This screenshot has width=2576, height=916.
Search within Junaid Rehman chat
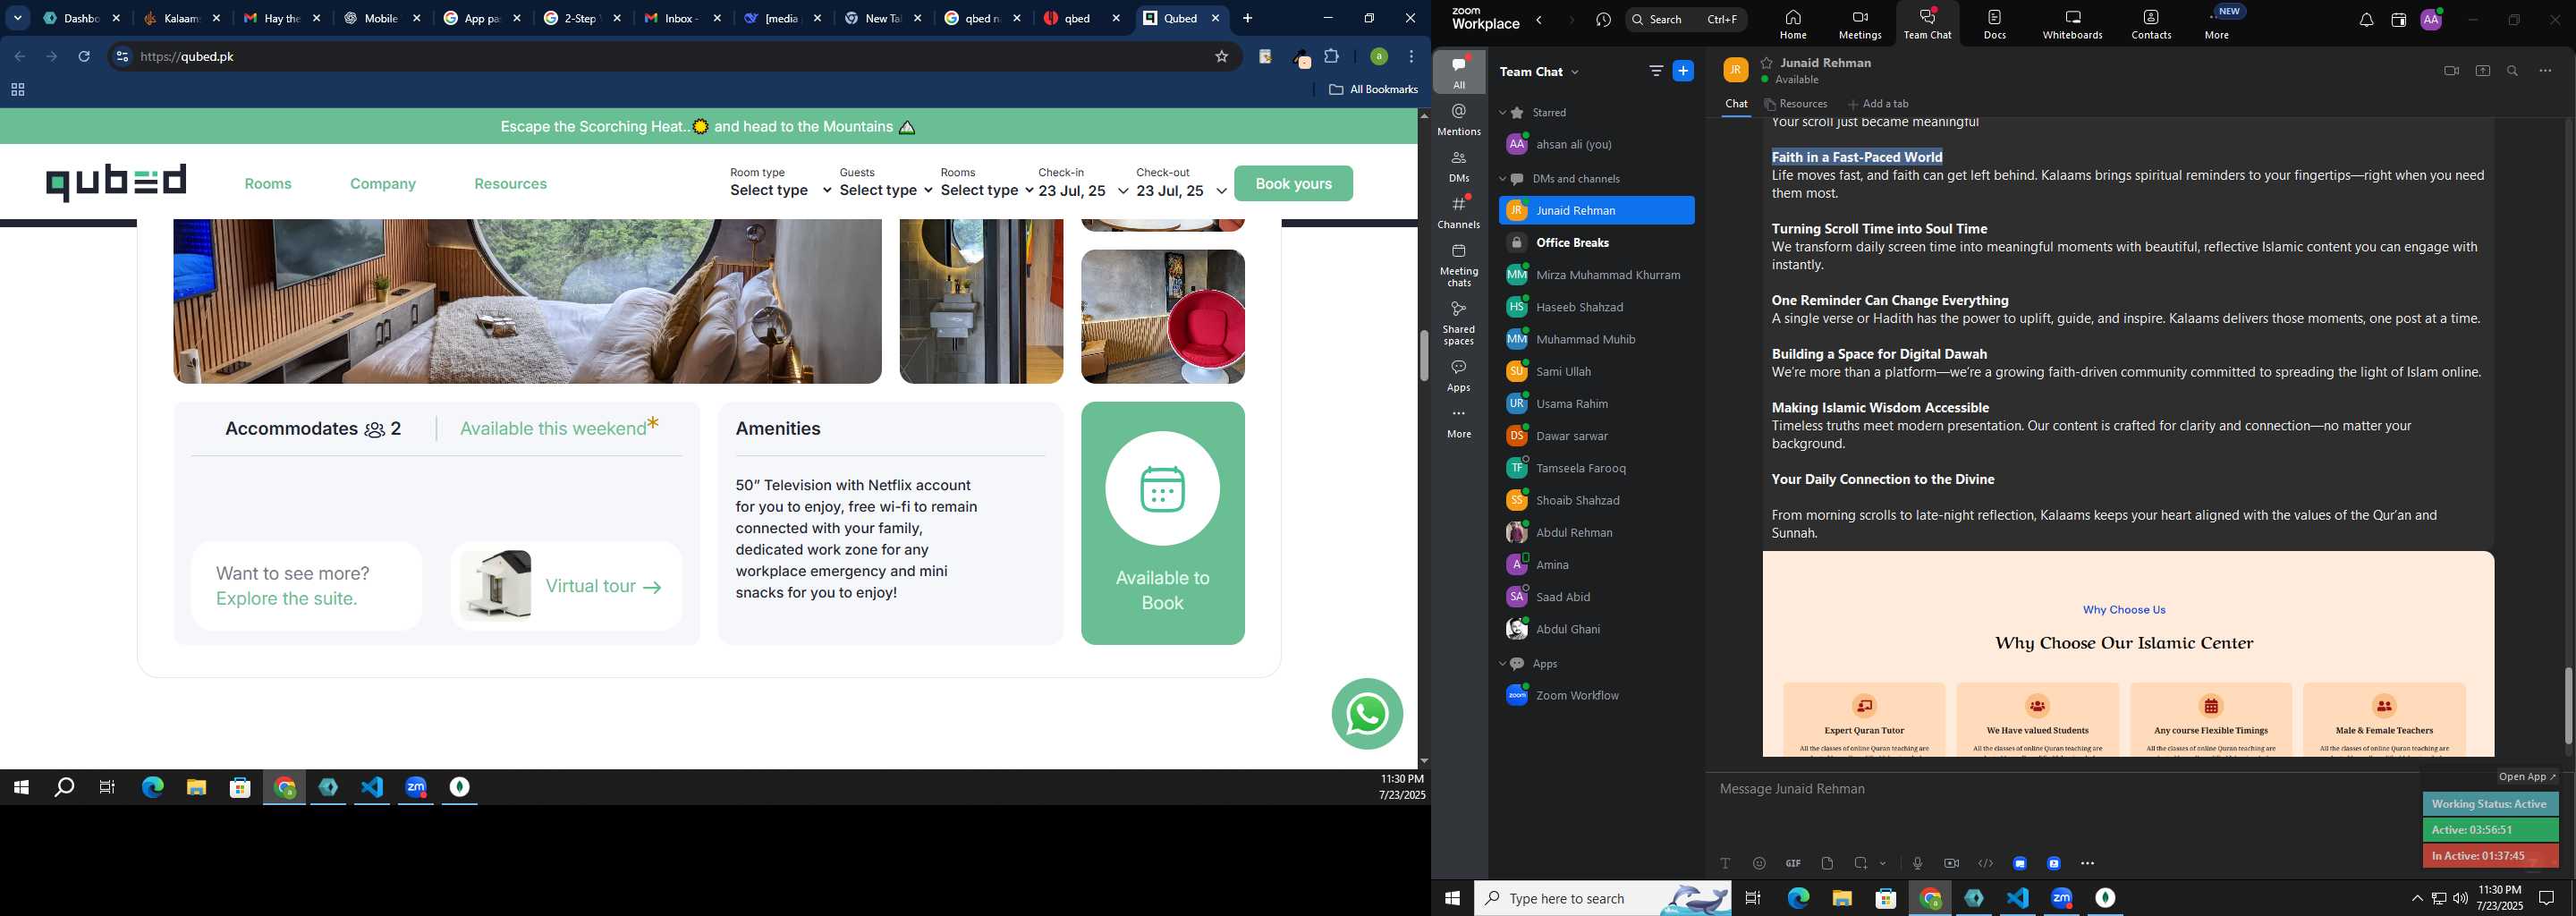[x=2513, y=71]
